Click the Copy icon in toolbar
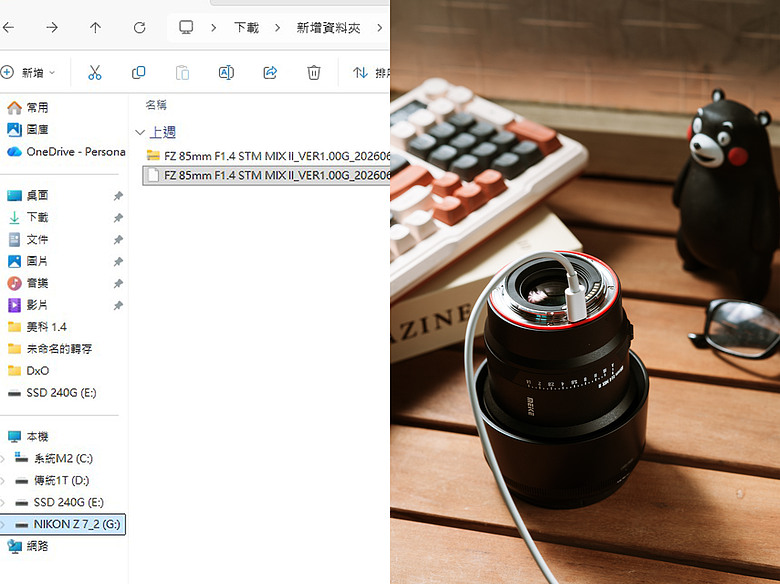The image size is (780, 584). point(138,73)
